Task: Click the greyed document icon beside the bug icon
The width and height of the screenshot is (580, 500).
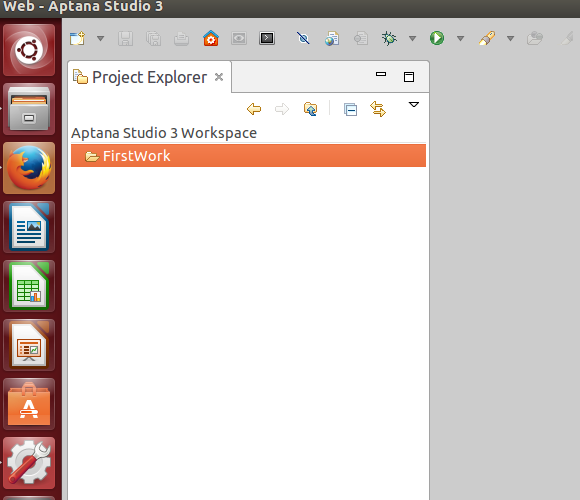Action: click(361, 38)
